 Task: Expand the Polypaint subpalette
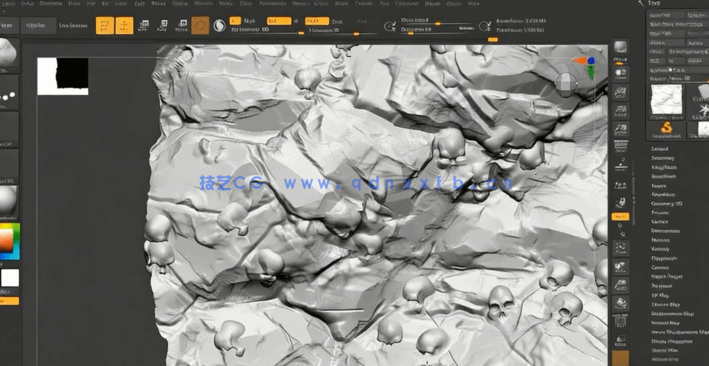click(661, 286)
